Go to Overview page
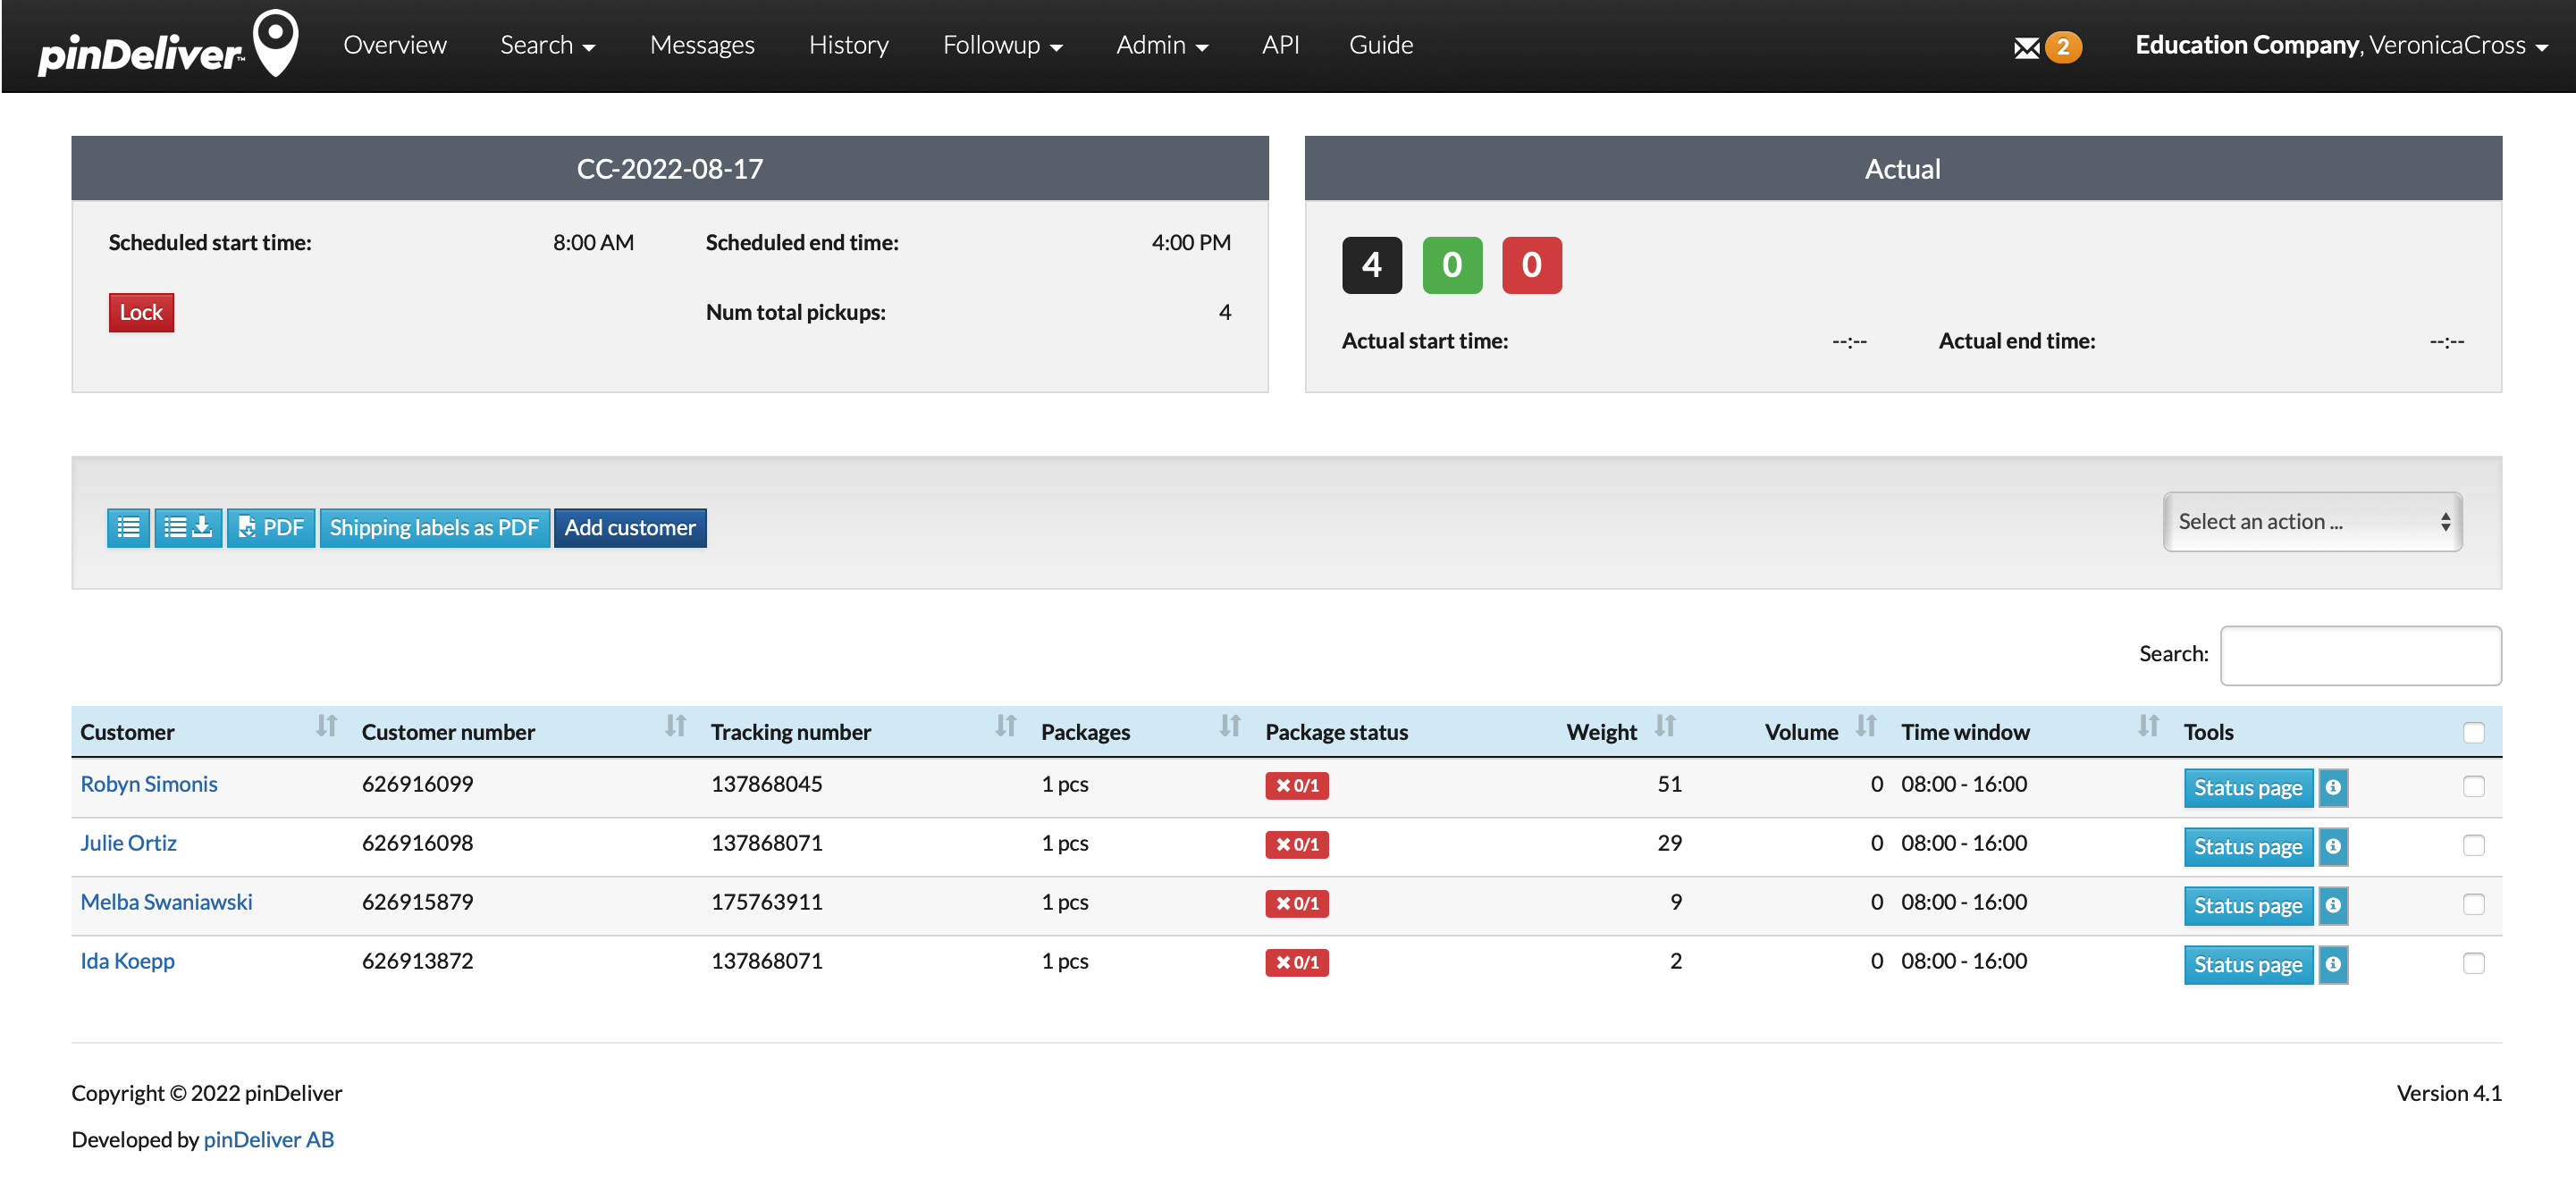The width and height of the screenshot is (2576, 1201). [x=394, y=46]
